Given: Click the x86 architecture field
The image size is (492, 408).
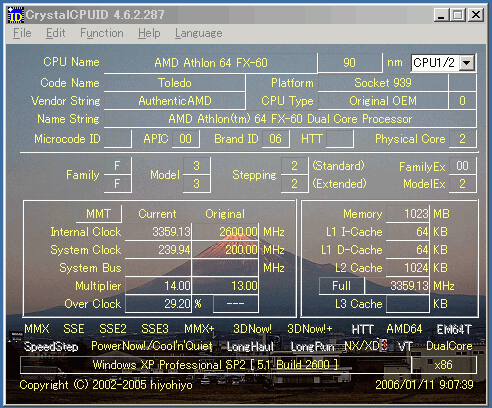Looking at the screenshot, I should pos(444,365).
